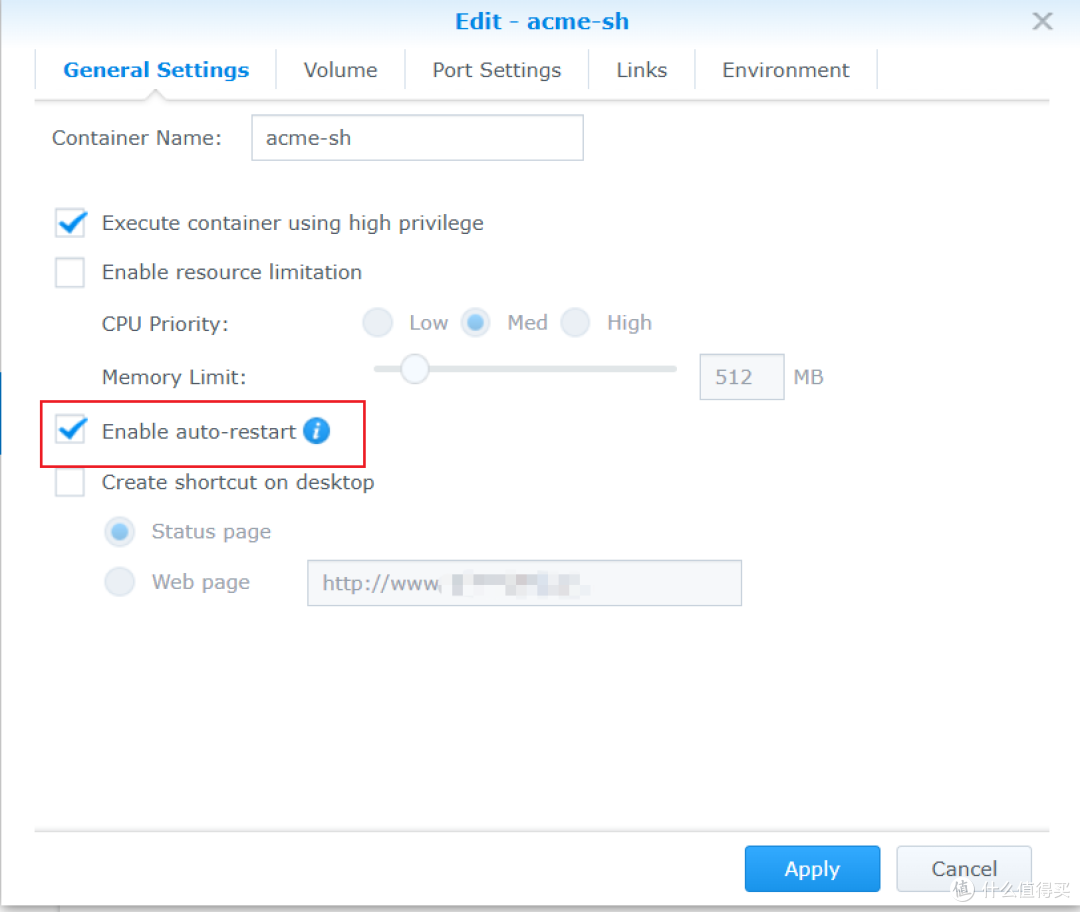Click the Memory Limit slider handle
The height and width of the screenshot is (912, 1080).
pyautogui.click(x=414, y=369)
